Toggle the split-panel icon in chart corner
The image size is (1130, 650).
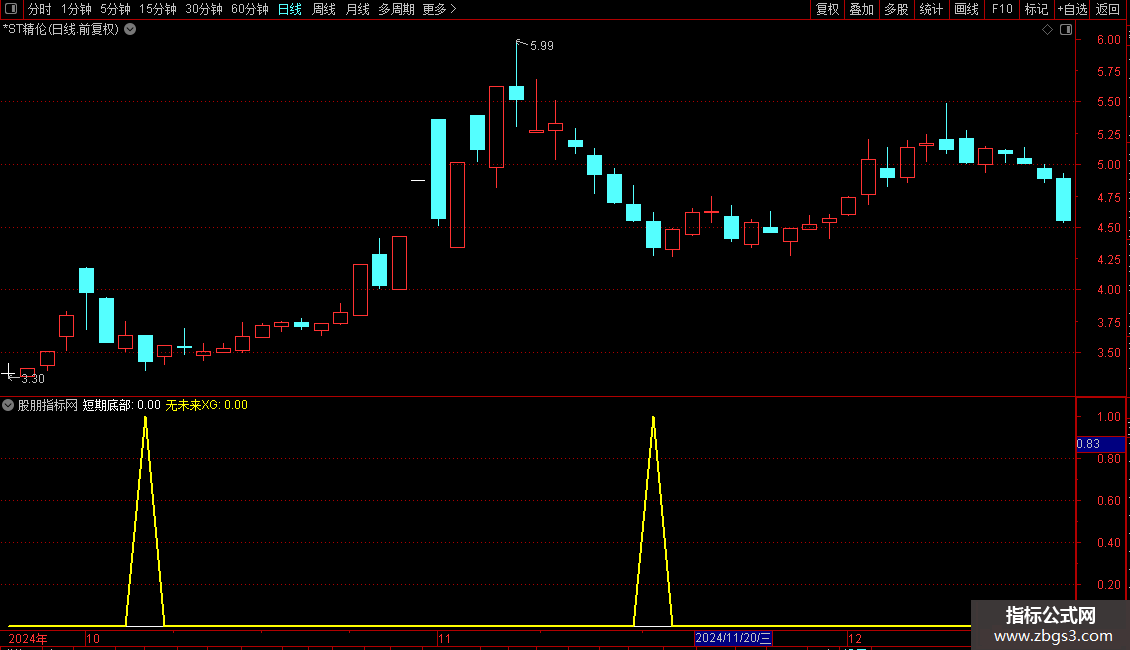coord(1066,30)
